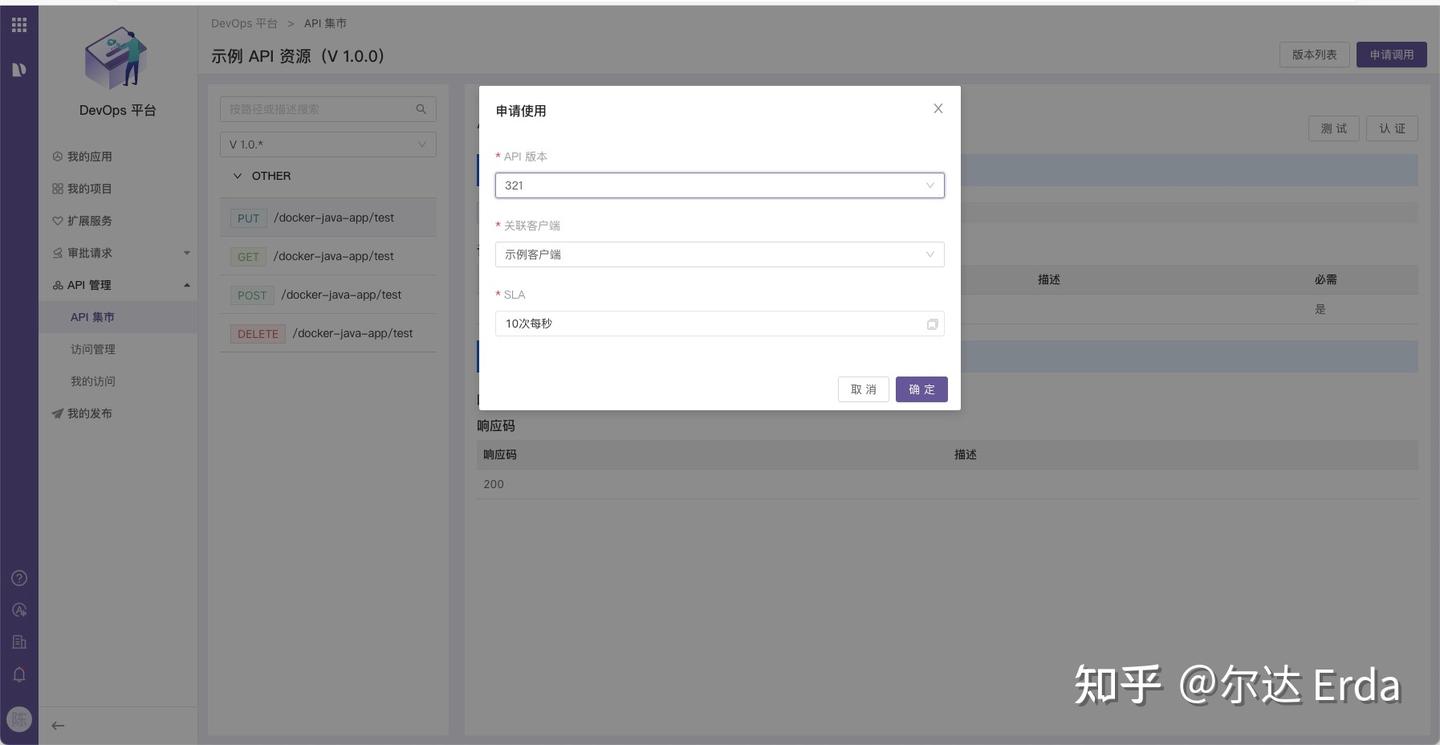This screenshot has height=745, width=1440.
Task: Click the 测试 button
Action: pyautogui.click(x=1334, y=128)
